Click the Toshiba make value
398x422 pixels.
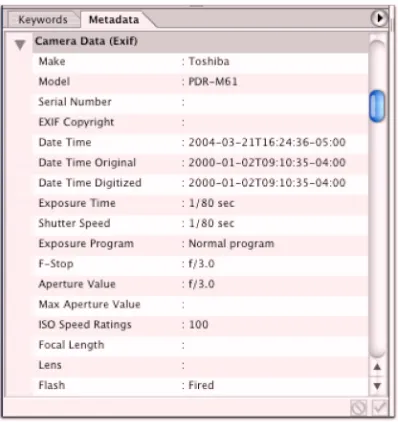pyautogui.click(x=209, y=61)
